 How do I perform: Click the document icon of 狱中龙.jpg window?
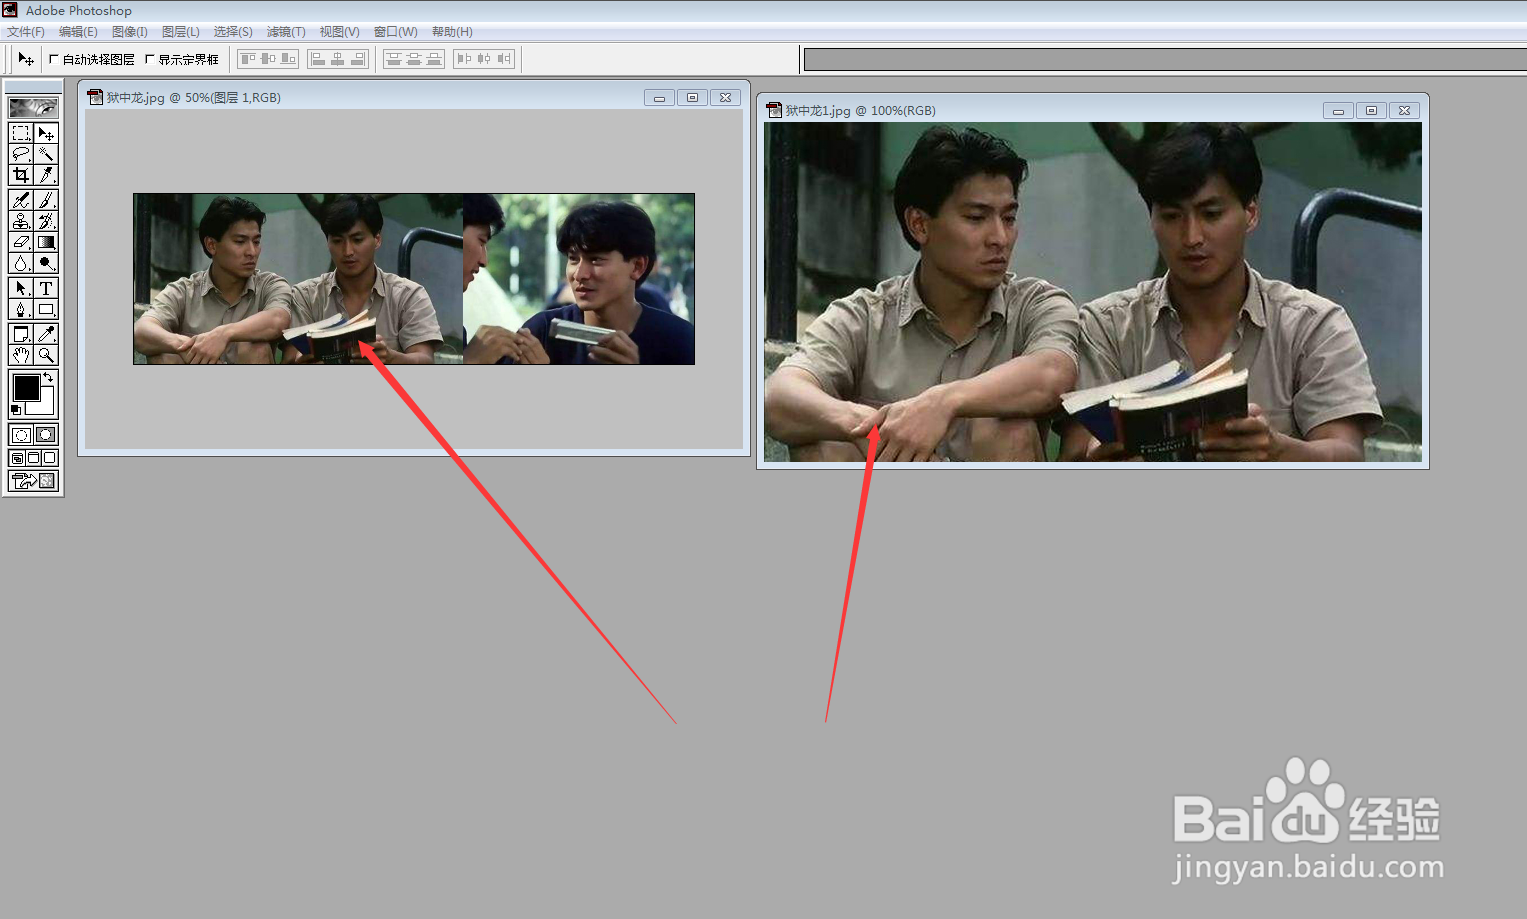95,97
